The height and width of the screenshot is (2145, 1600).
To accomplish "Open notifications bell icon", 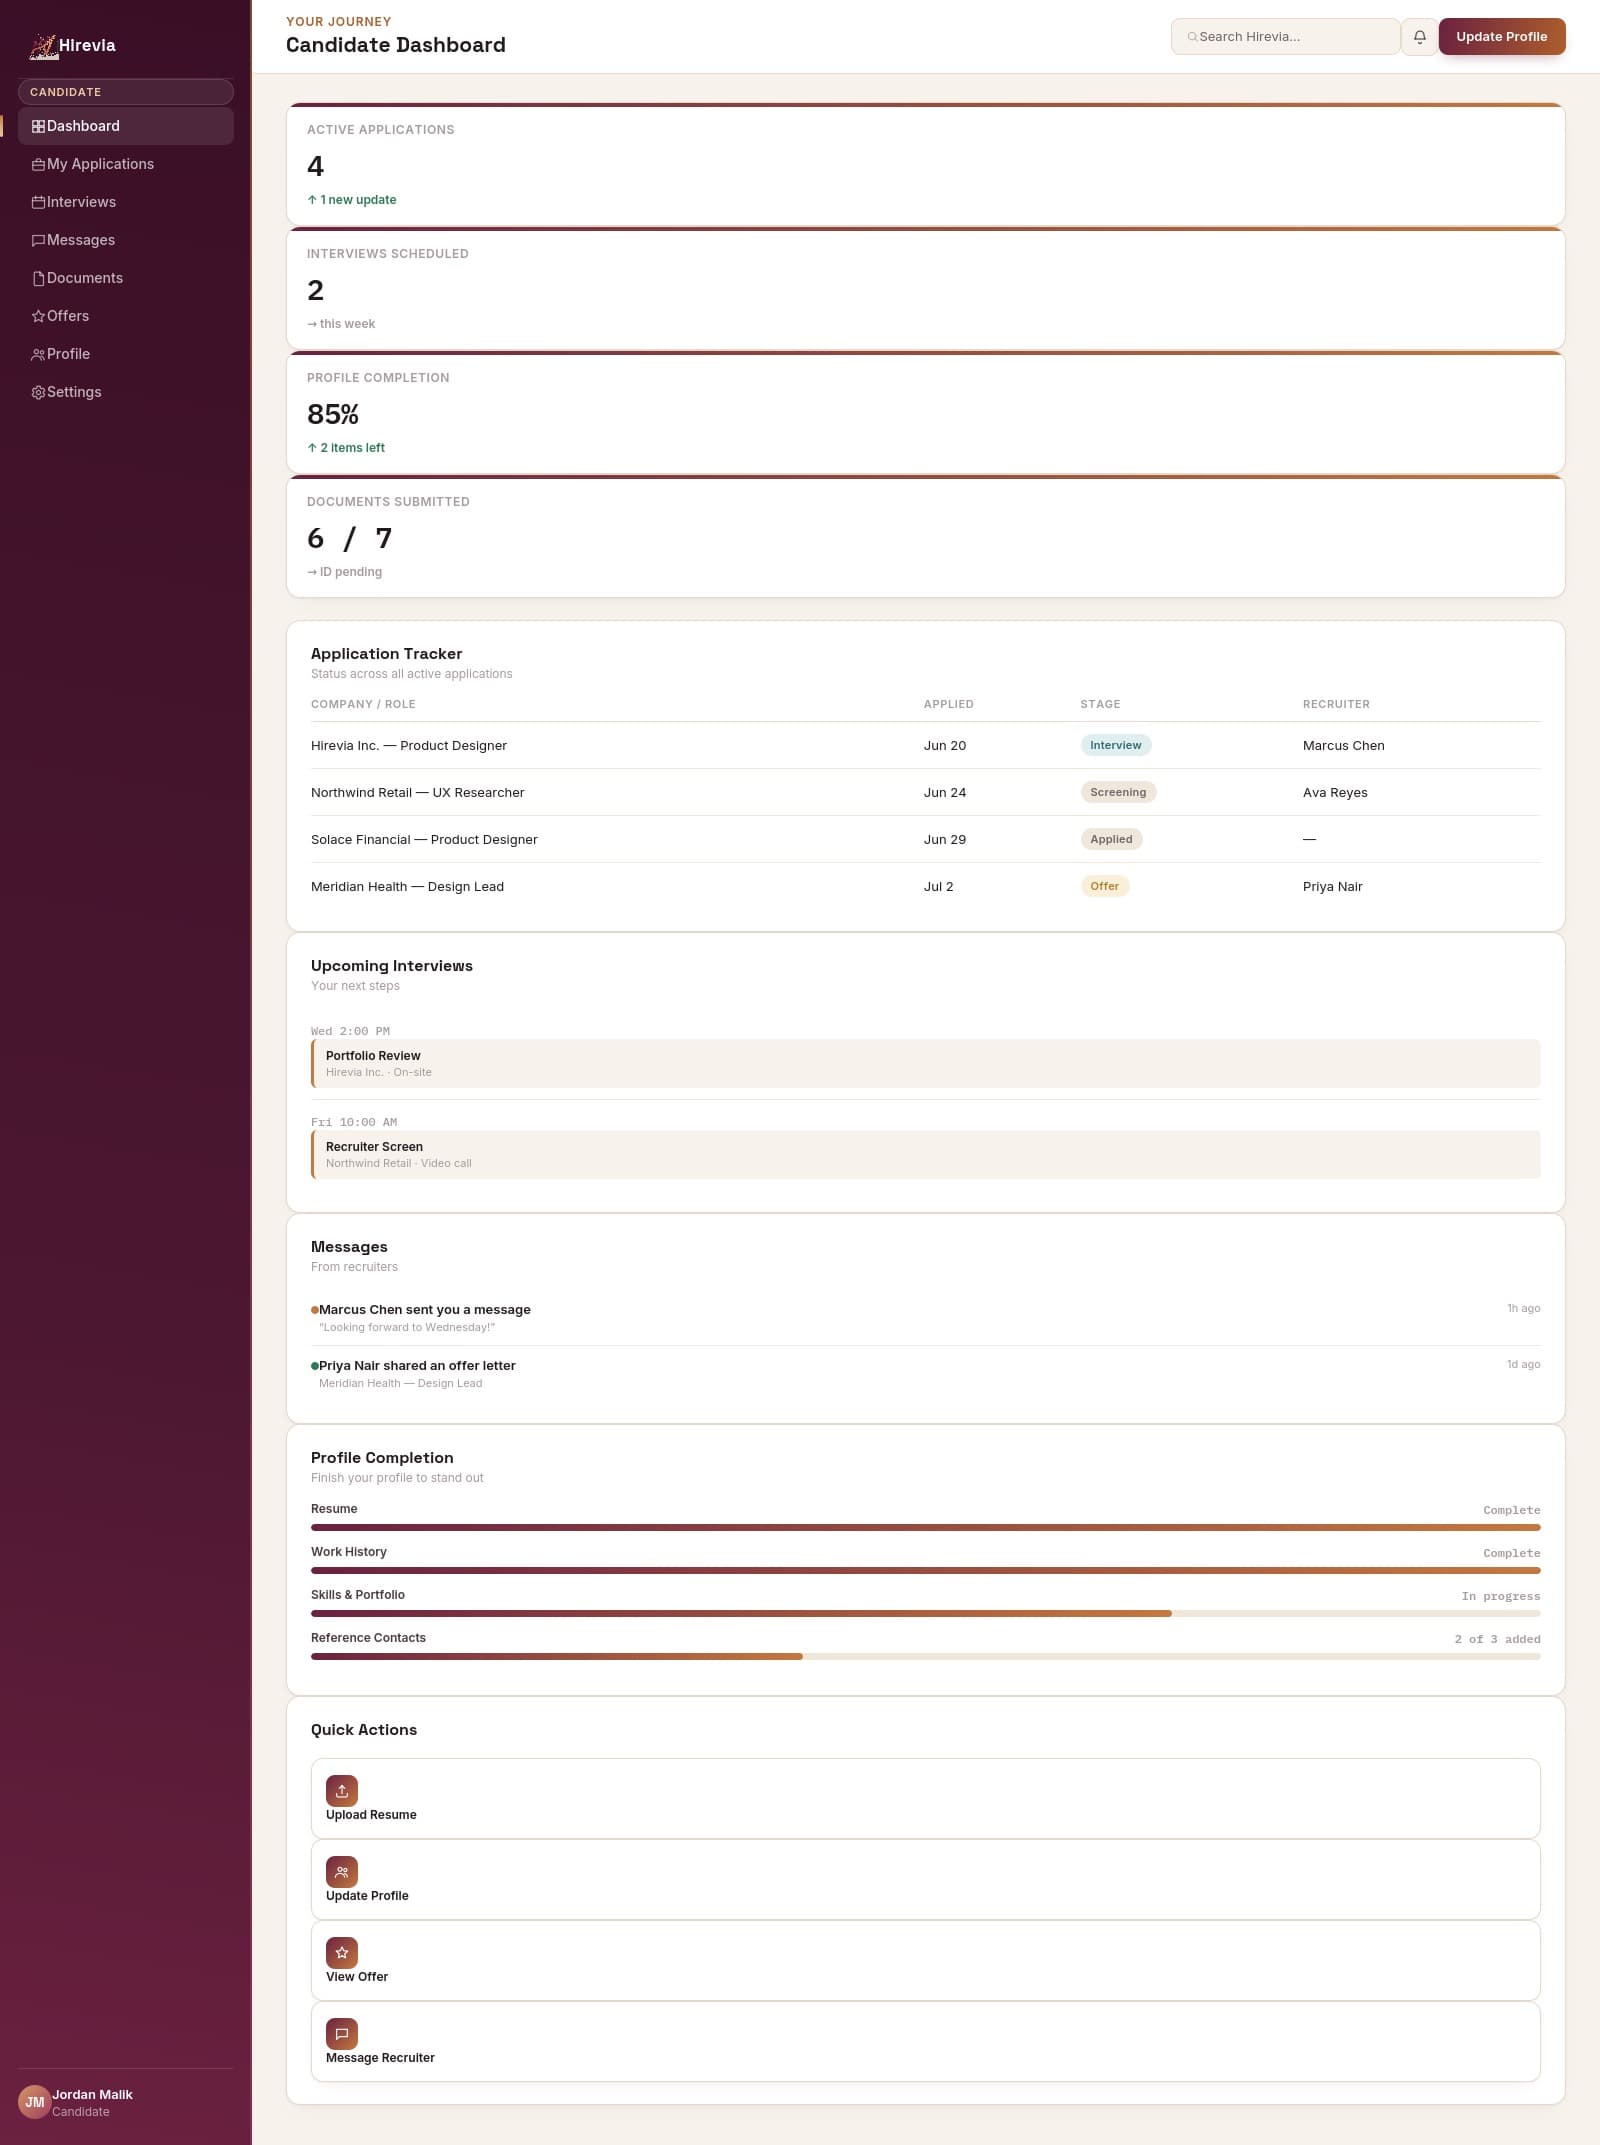I will point(1419,37).
